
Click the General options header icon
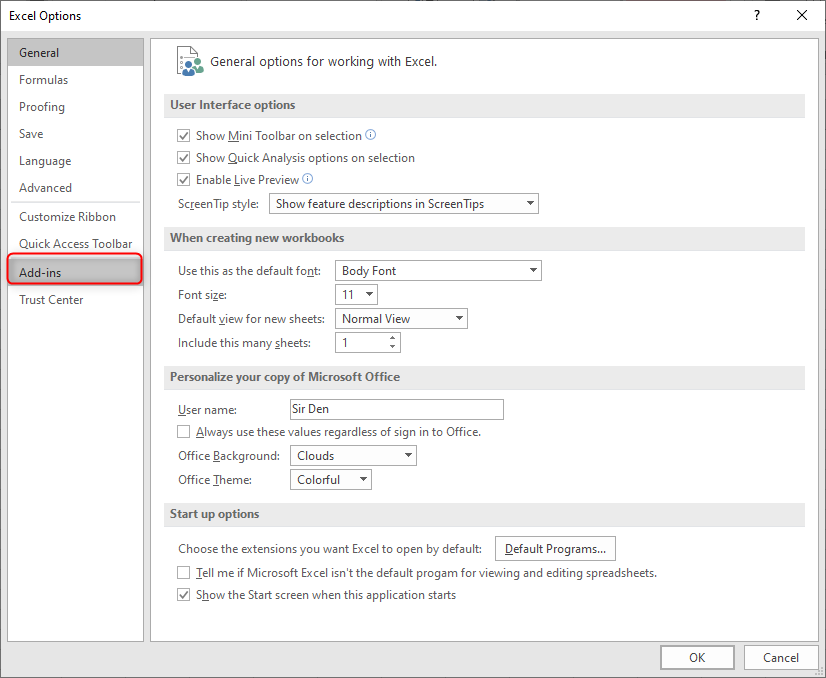[190, 61]
